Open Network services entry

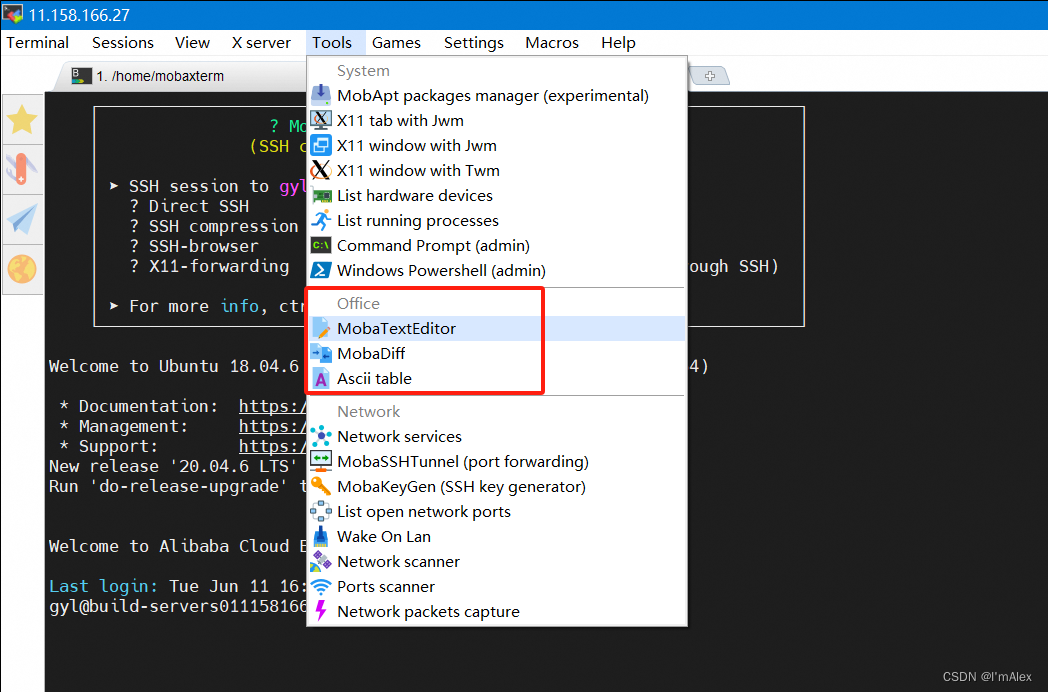pos(497,437)
